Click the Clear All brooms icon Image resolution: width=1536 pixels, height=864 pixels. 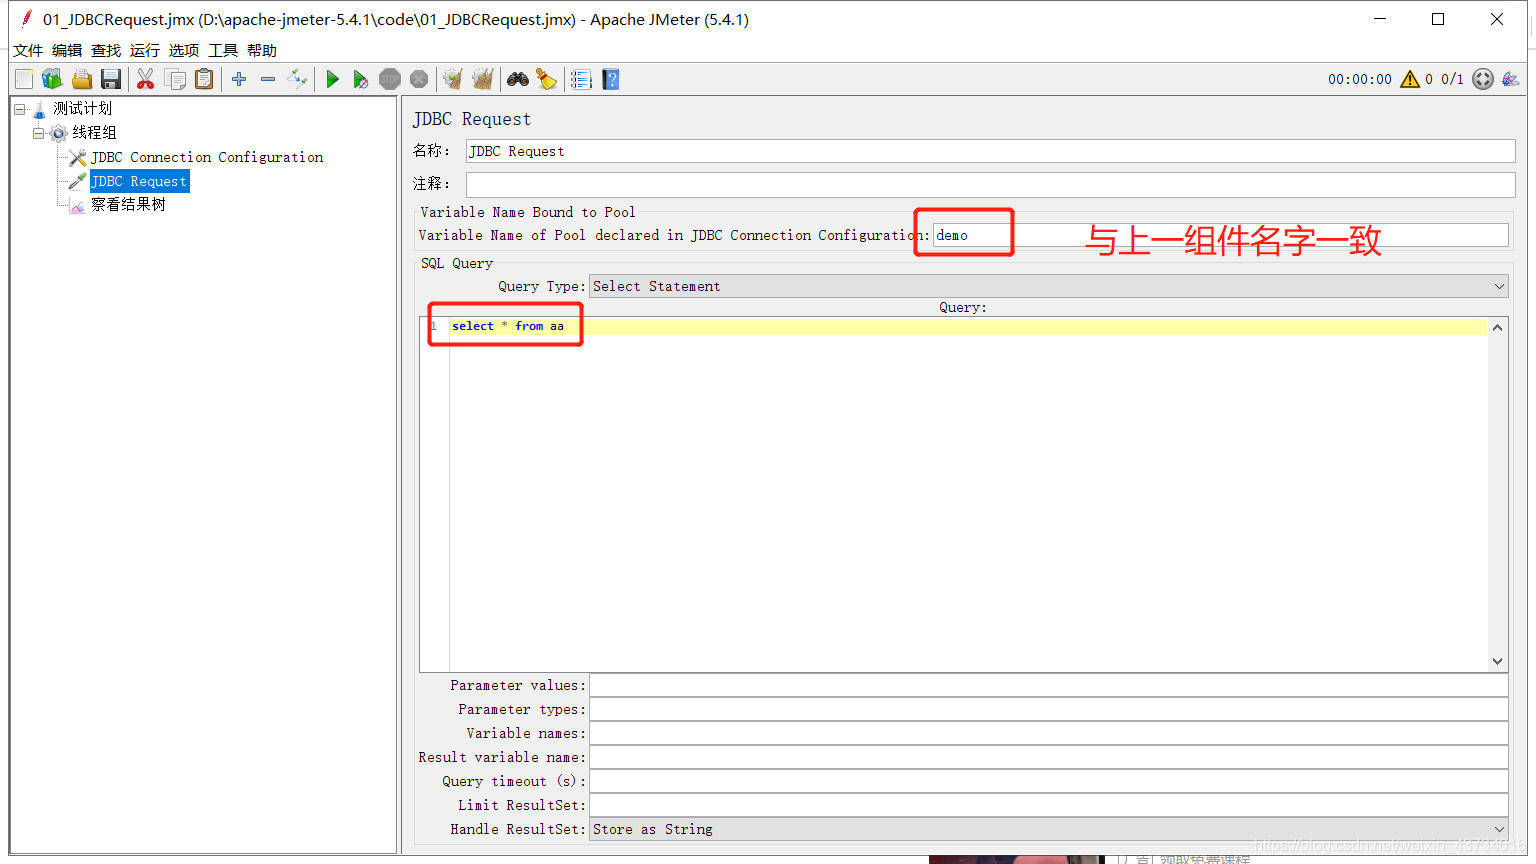[x=483, y=79]
